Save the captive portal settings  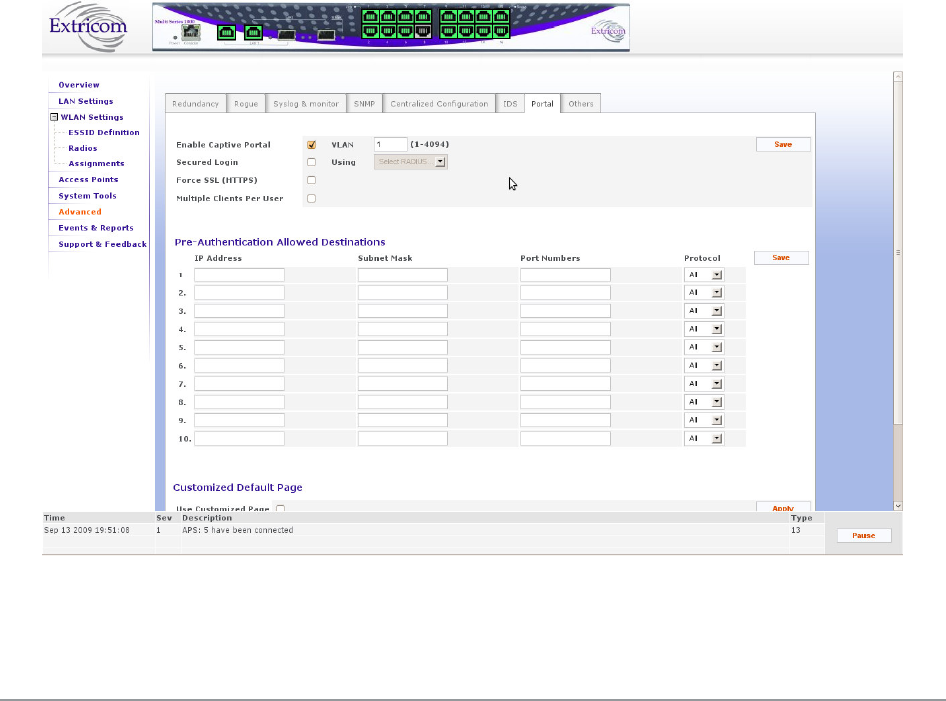point(783,145)
